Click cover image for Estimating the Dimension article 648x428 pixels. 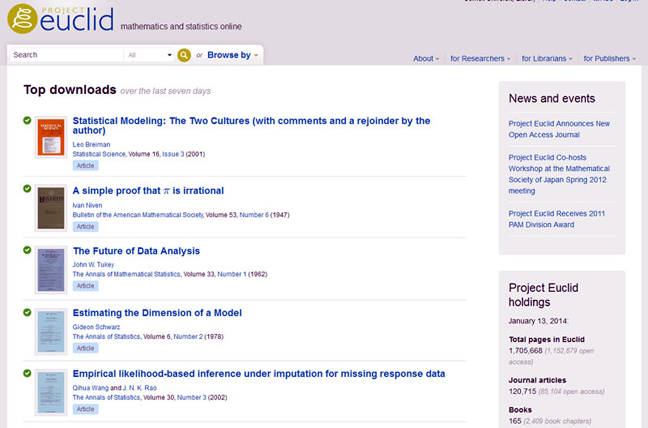50,331
